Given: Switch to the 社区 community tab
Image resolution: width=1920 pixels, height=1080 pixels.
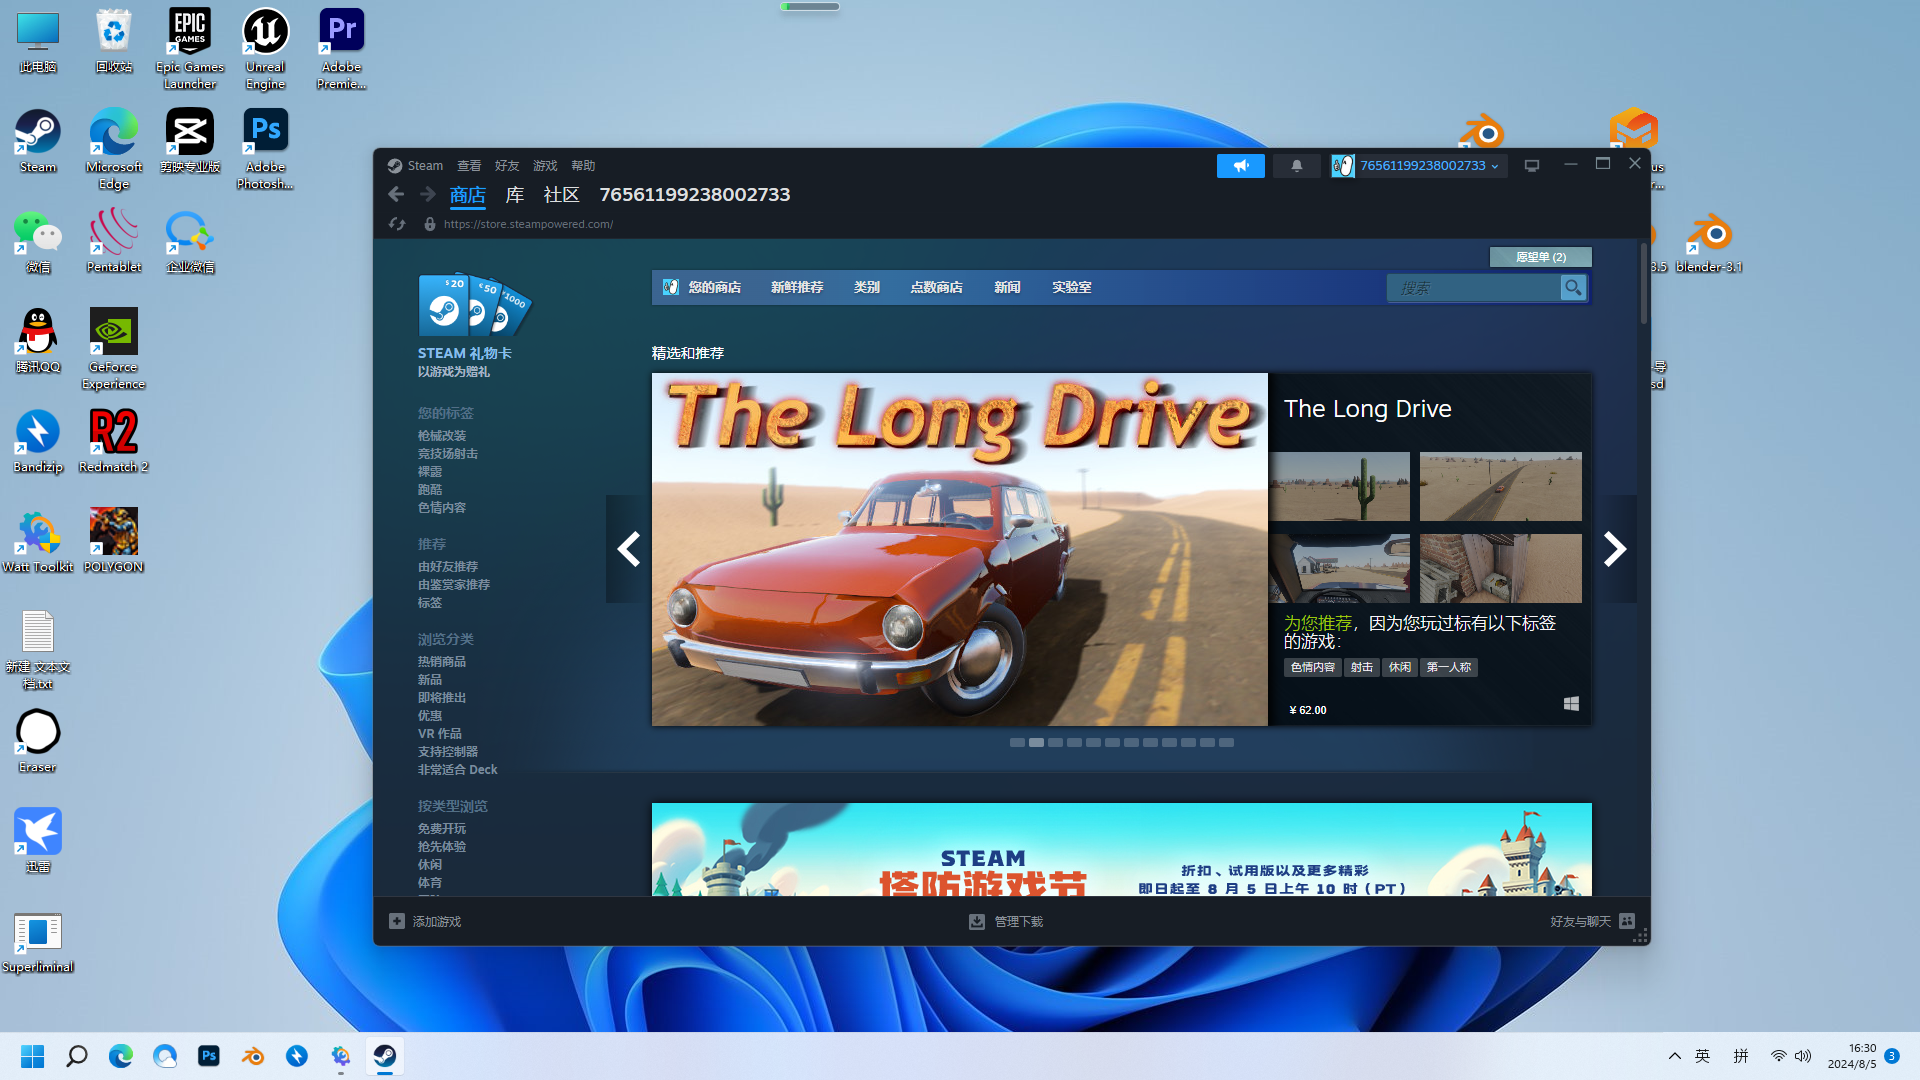Looking at the screenshot, I should tap(562, 195).
